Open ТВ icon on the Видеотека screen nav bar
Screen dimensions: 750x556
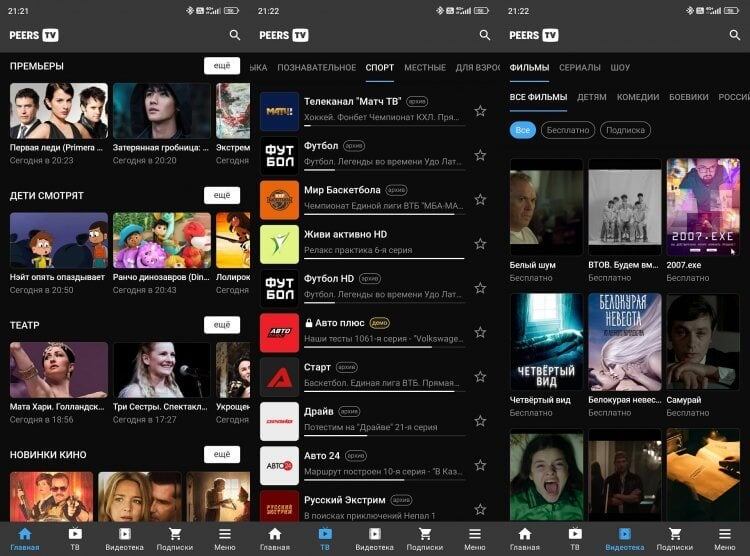point(575,534)
